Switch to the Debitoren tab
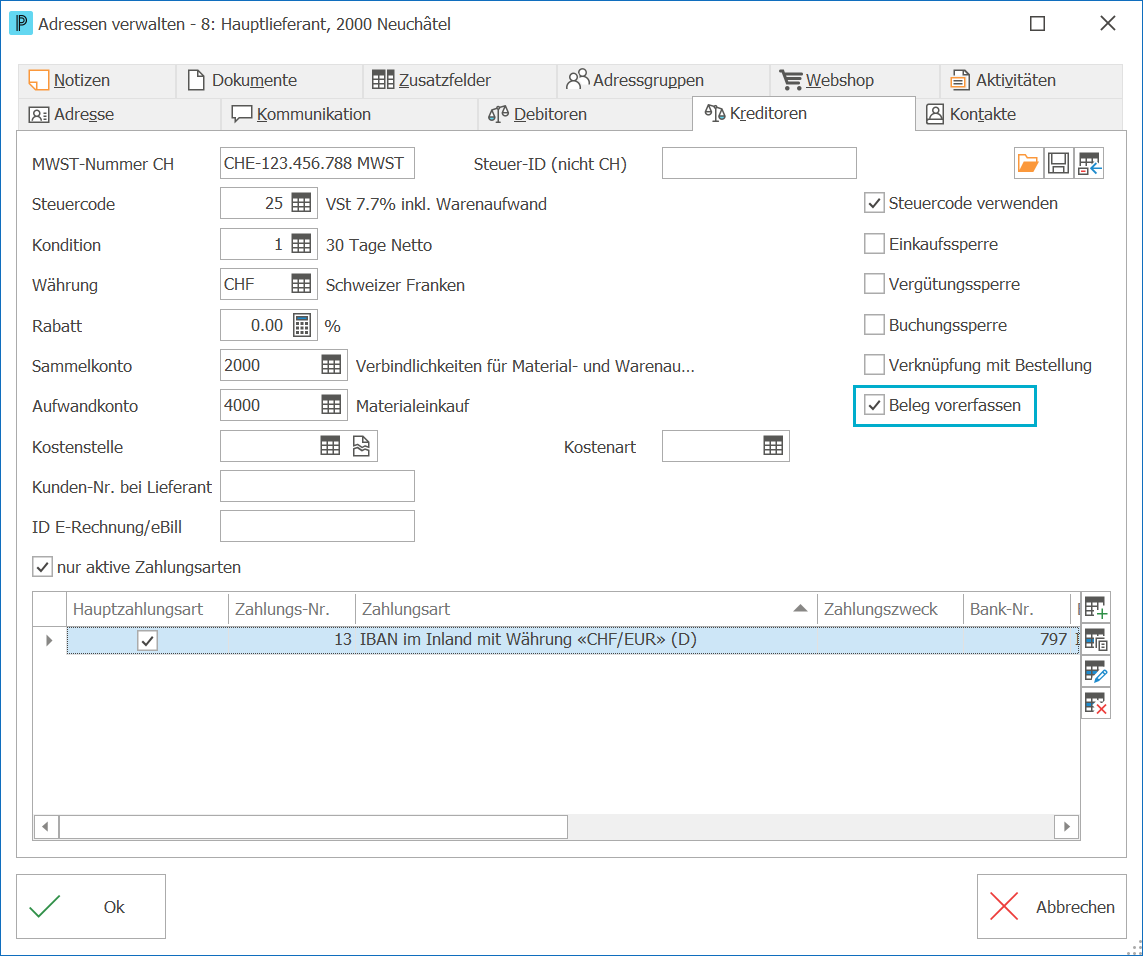The width and height of the screenshot is (1143, 956). (x=585, y=114)
